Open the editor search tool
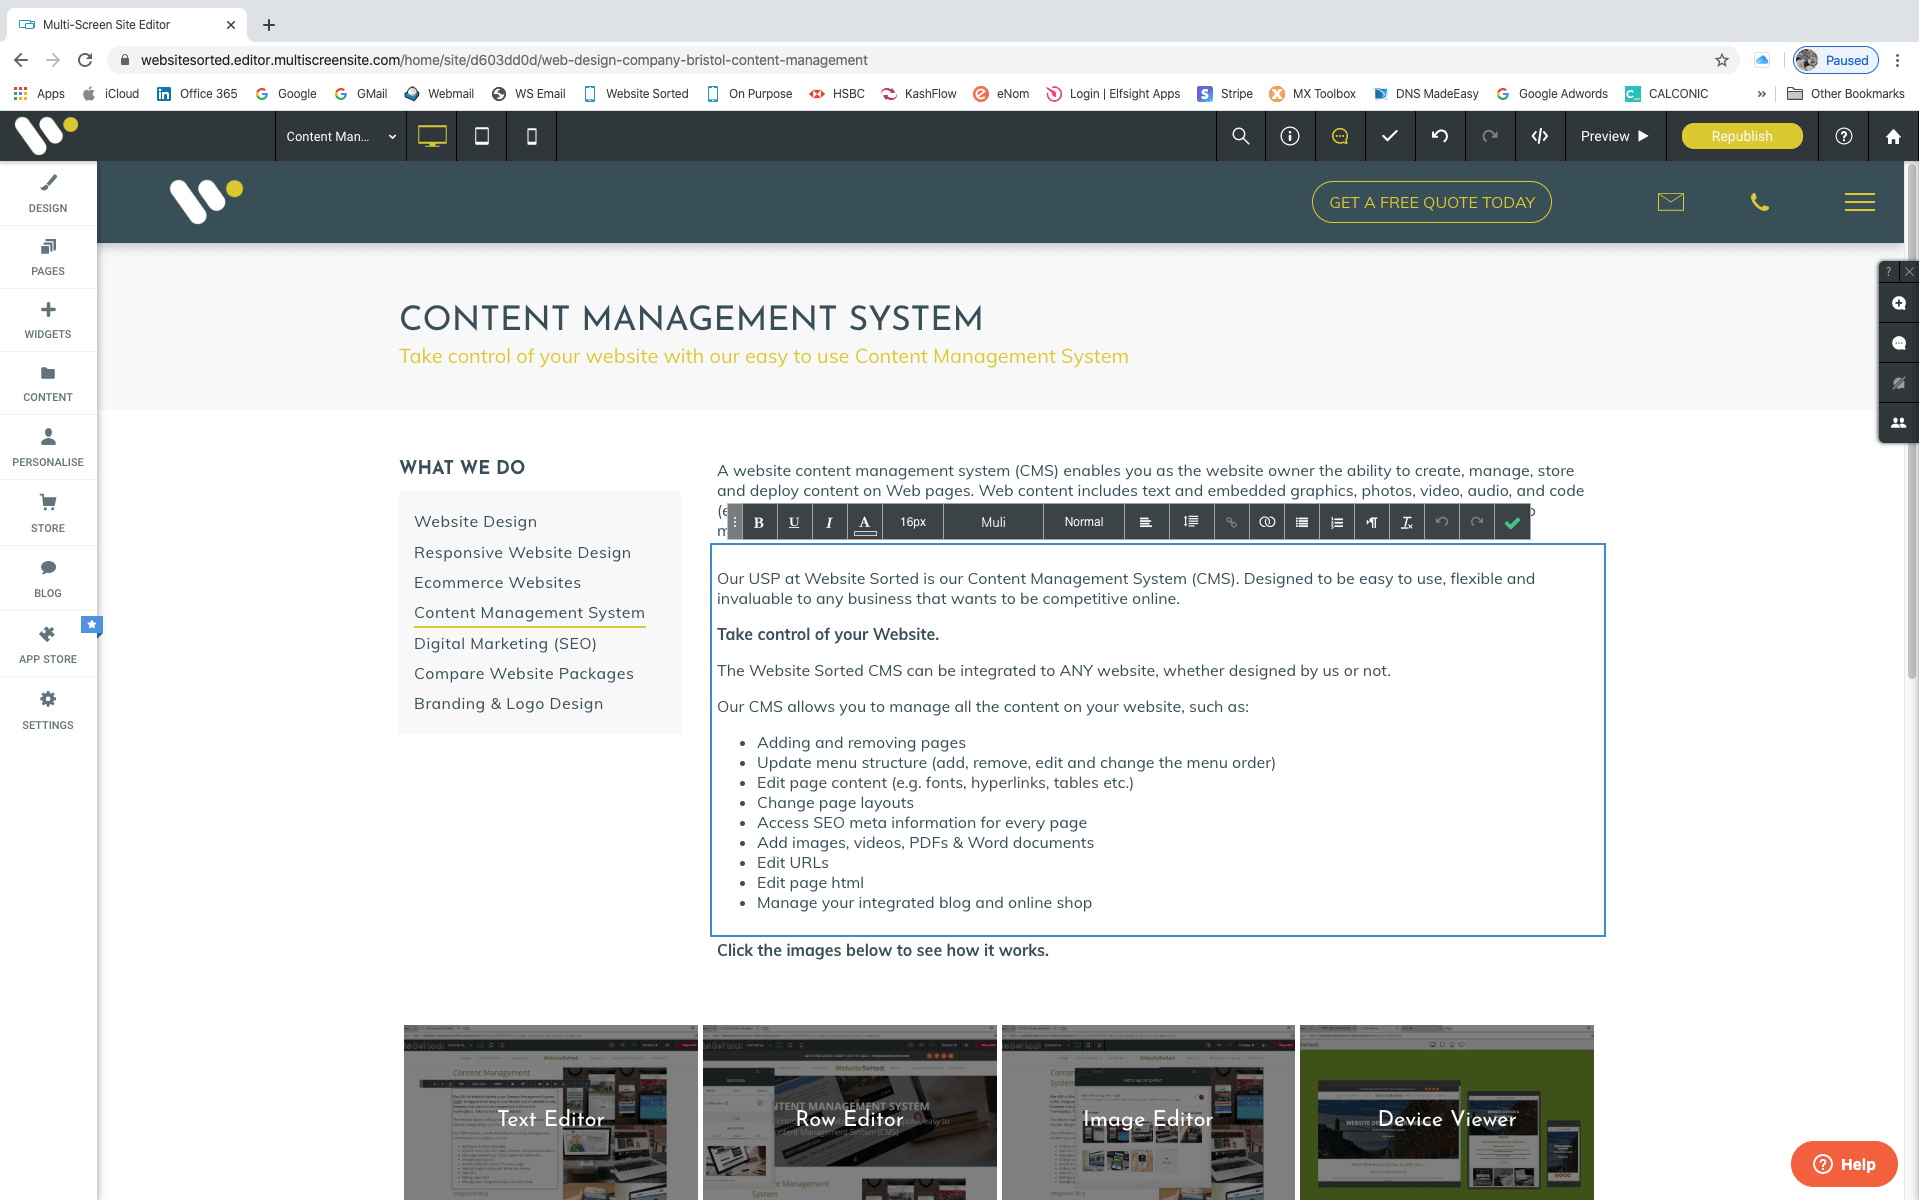This screenshot has height=1200, width=1919. point(1240,136)
